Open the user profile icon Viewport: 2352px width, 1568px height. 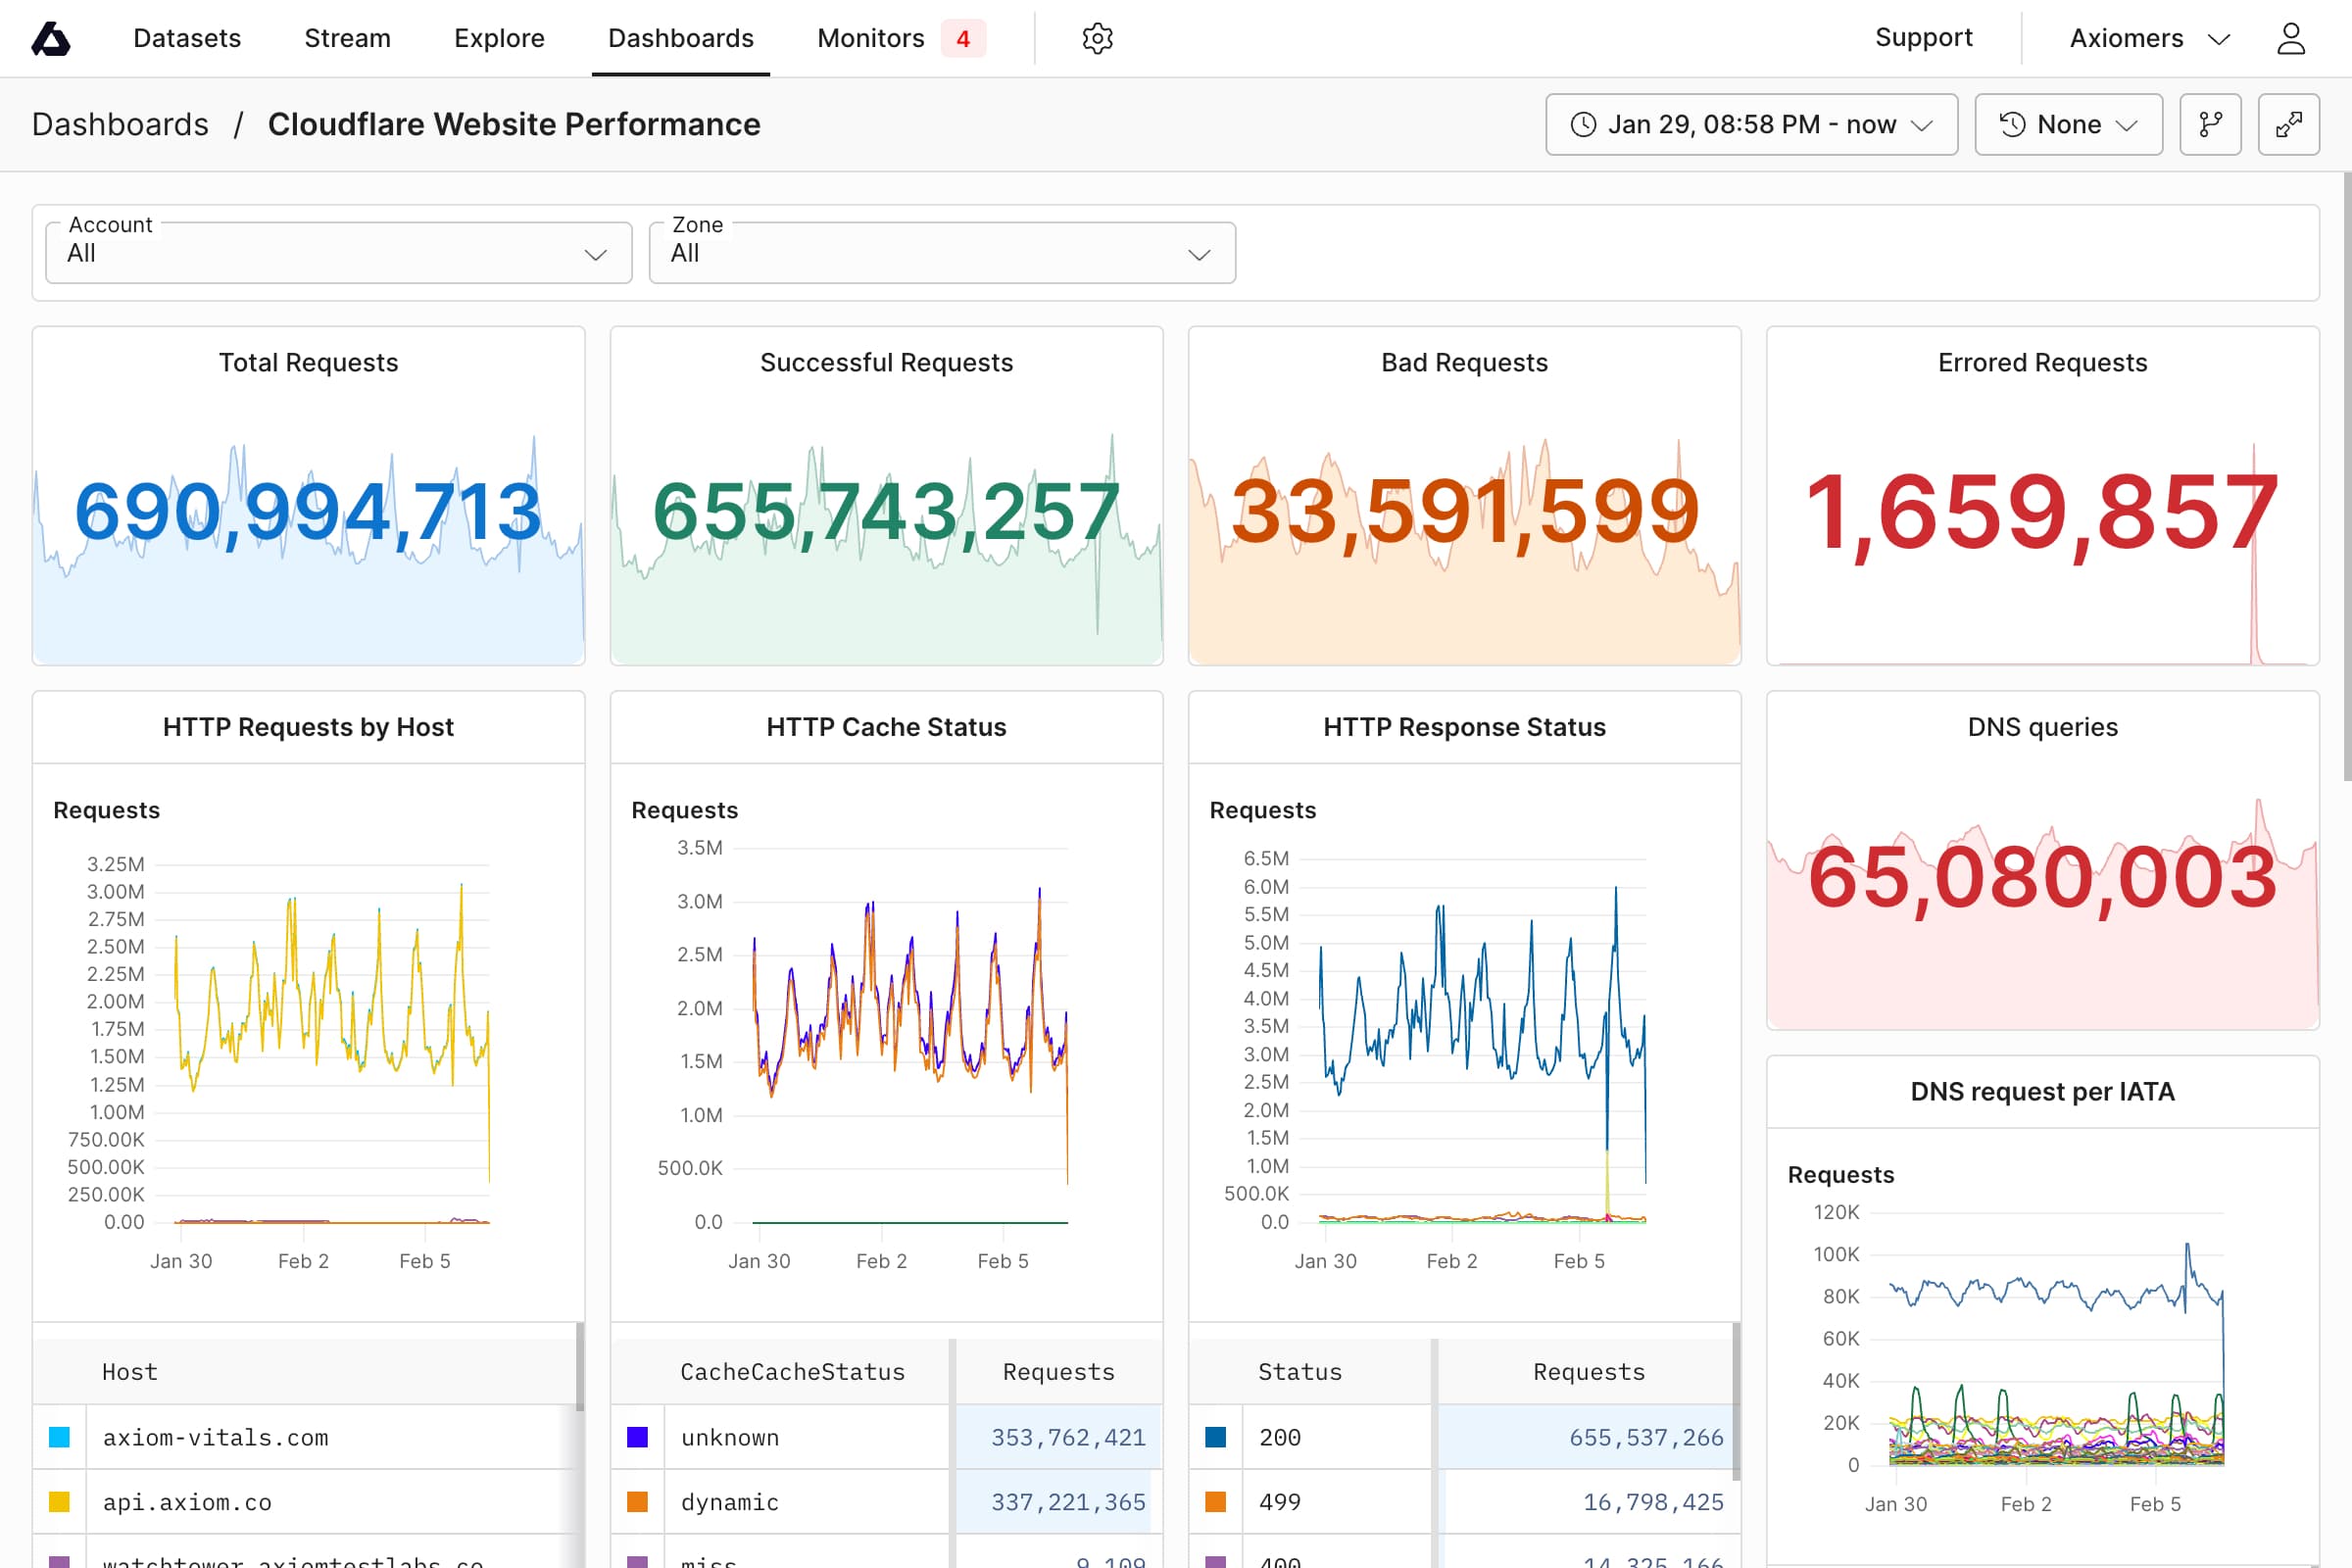point(2290,38)
